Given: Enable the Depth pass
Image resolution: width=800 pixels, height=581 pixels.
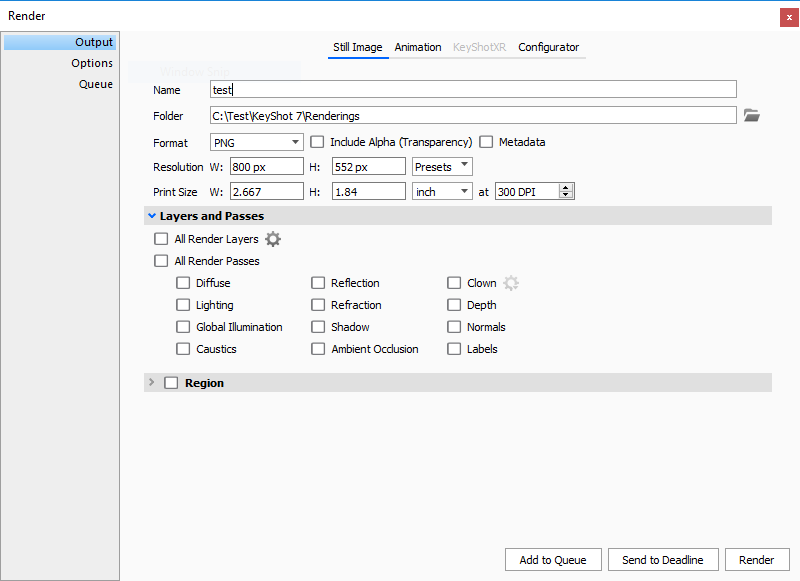Looking at the screenshot, I should pos(454,305).
